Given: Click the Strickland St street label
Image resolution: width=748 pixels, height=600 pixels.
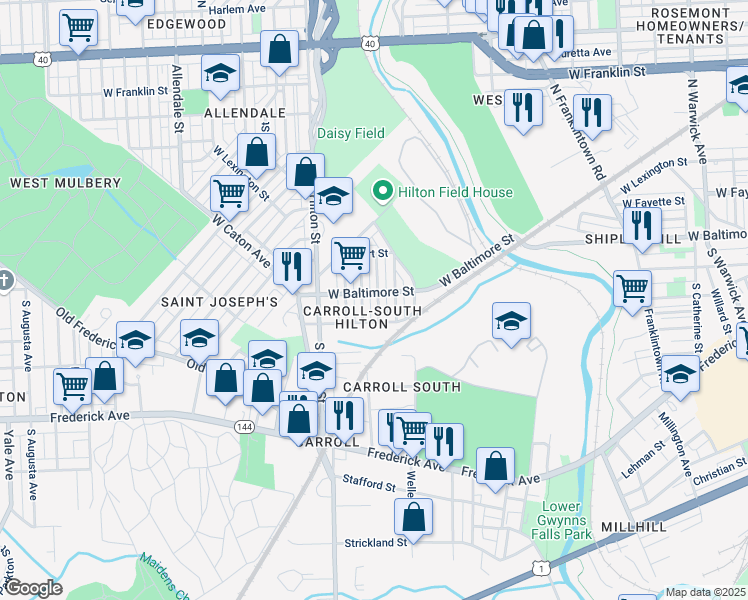Looking at the screenshot, I should [376, 543].
